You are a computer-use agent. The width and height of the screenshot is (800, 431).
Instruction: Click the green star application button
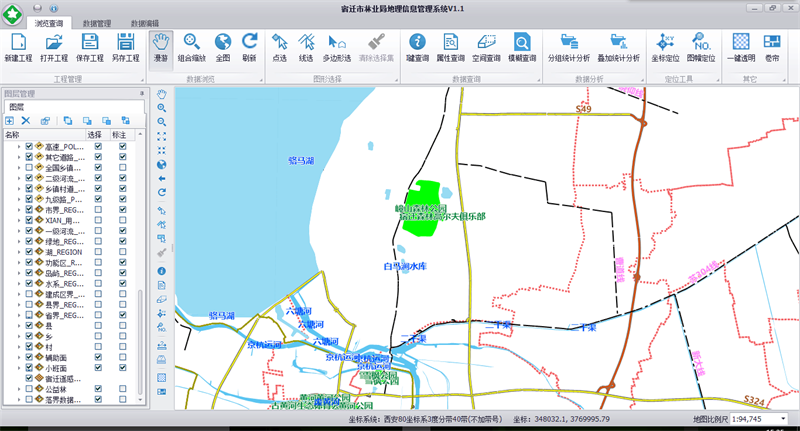(x=12, y=14)
